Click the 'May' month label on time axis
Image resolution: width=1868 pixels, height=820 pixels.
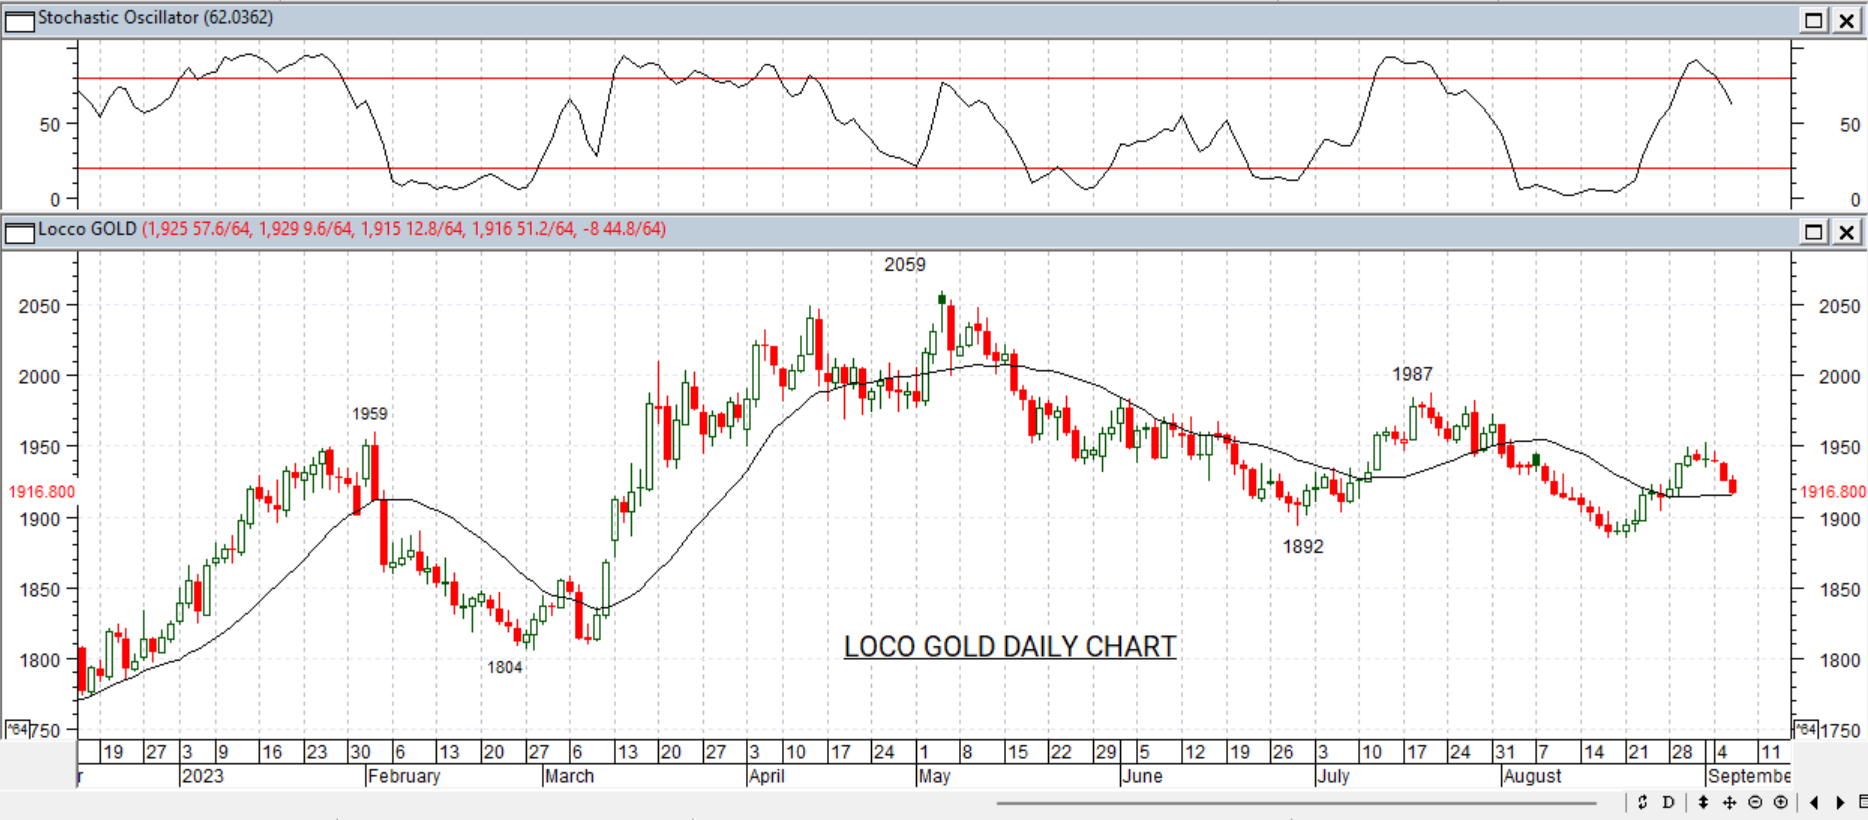[935, 776]
